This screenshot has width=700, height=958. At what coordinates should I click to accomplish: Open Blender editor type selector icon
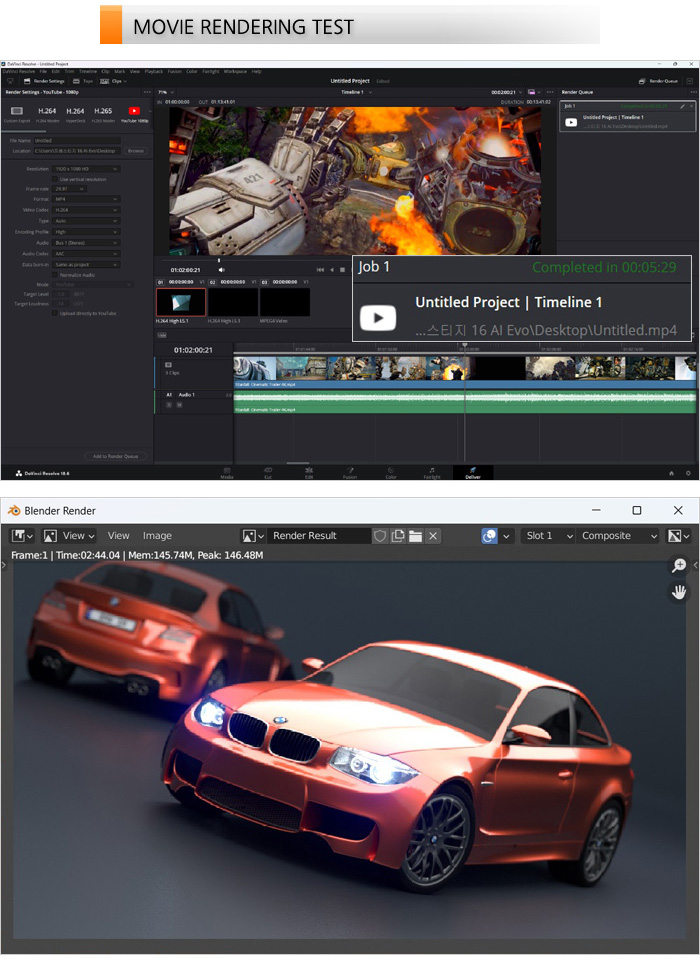coord(22,536)
